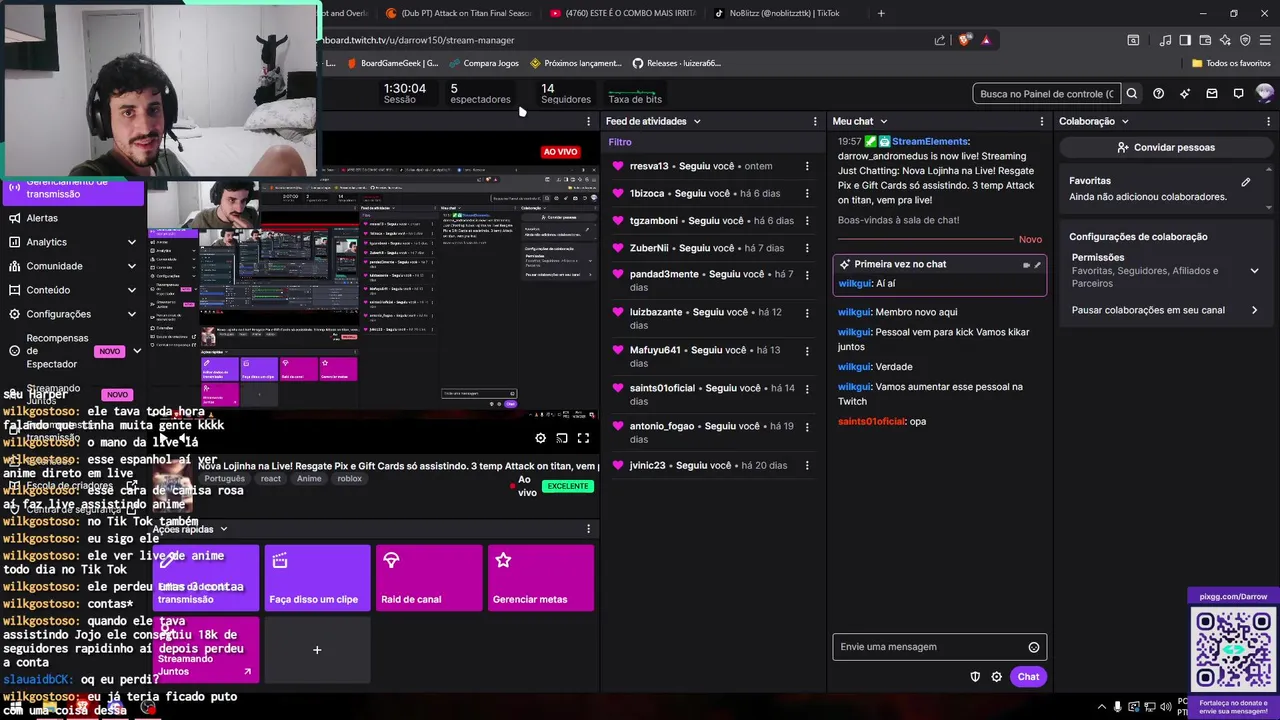Screen dimensions: 1280x720
Task: Open Meu chat panel options menu
Action: 1042,121
